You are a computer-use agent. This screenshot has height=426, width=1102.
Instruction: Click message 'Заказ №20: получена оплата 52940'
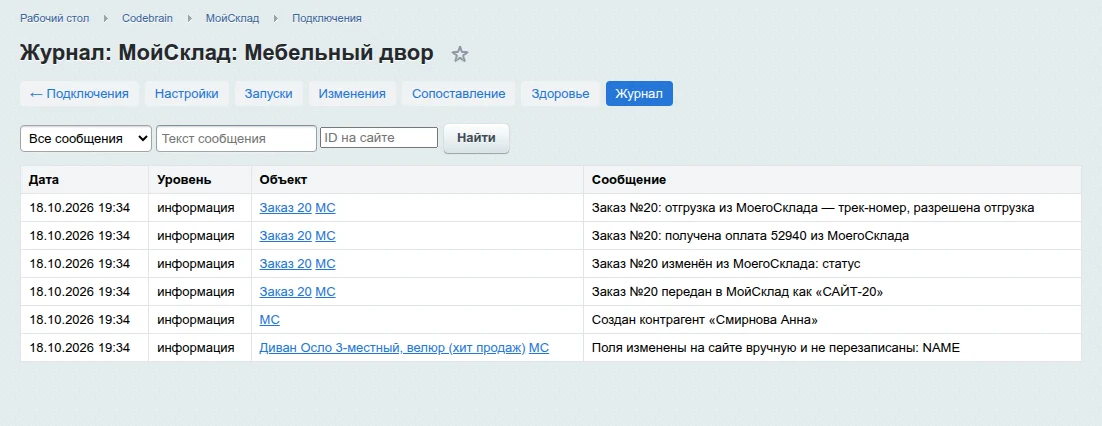click(751, 235)
